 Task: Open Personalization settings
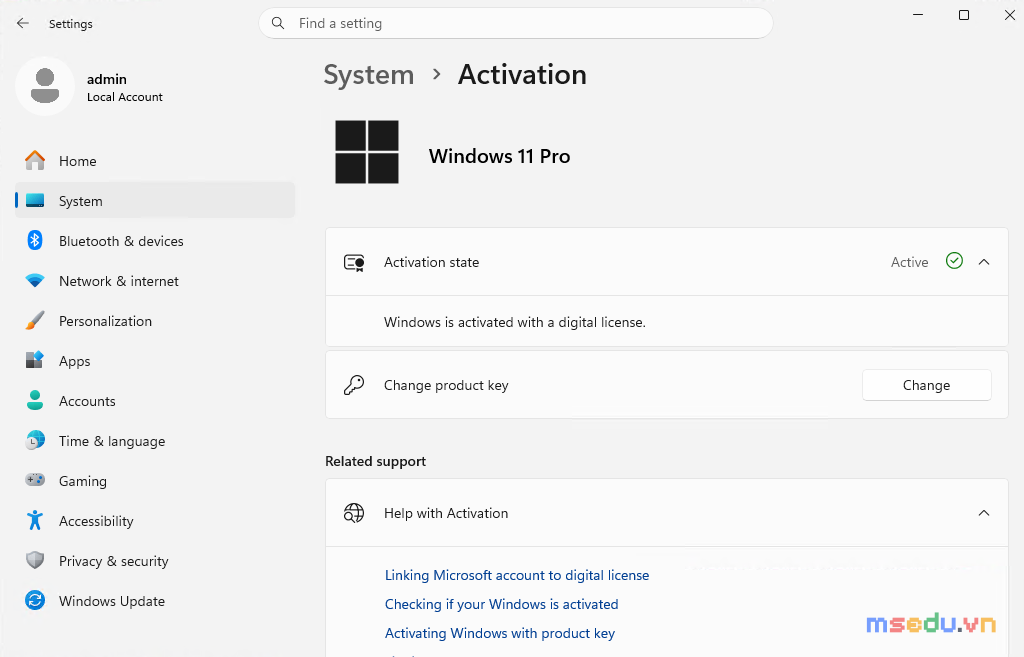click(155, 321)
